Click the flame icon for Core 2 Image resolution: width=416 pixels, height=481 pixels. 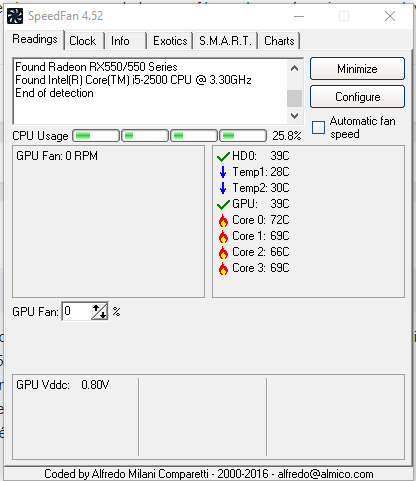(x=223, y=252)
